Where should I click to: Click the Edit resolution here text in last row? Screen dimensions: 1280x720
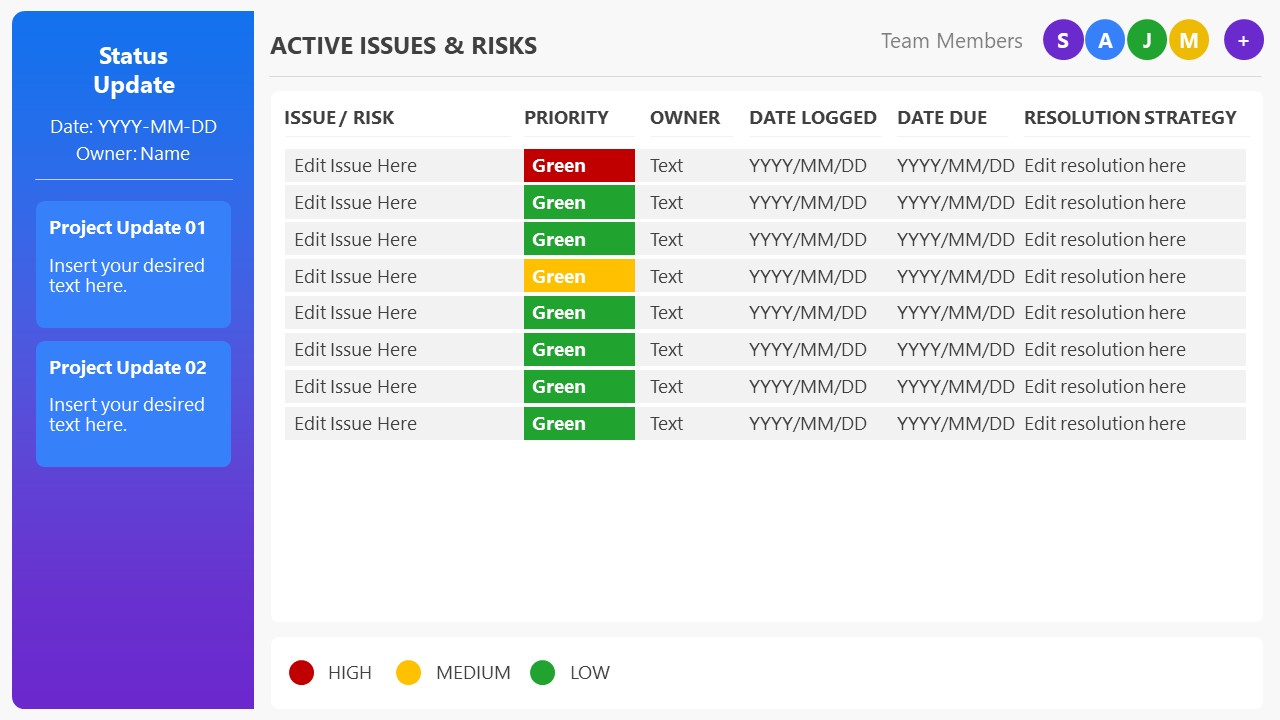(x=1105, y=423)
